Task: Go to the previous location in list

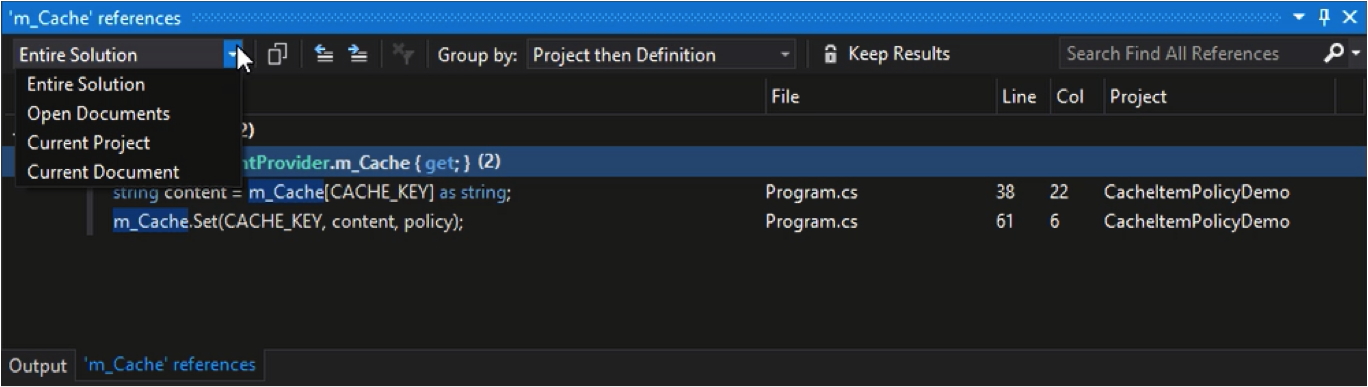Action: pos(324,55)
